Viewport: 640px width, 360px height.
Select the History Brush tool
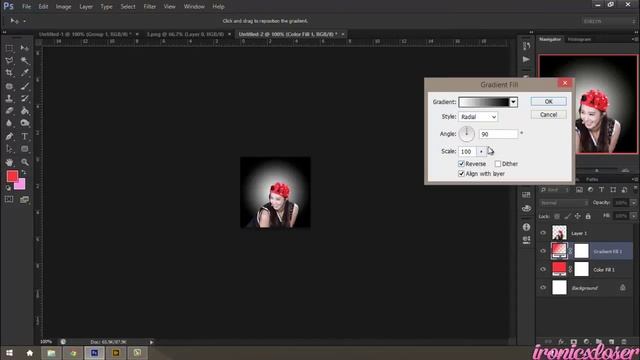pos(24,98)
